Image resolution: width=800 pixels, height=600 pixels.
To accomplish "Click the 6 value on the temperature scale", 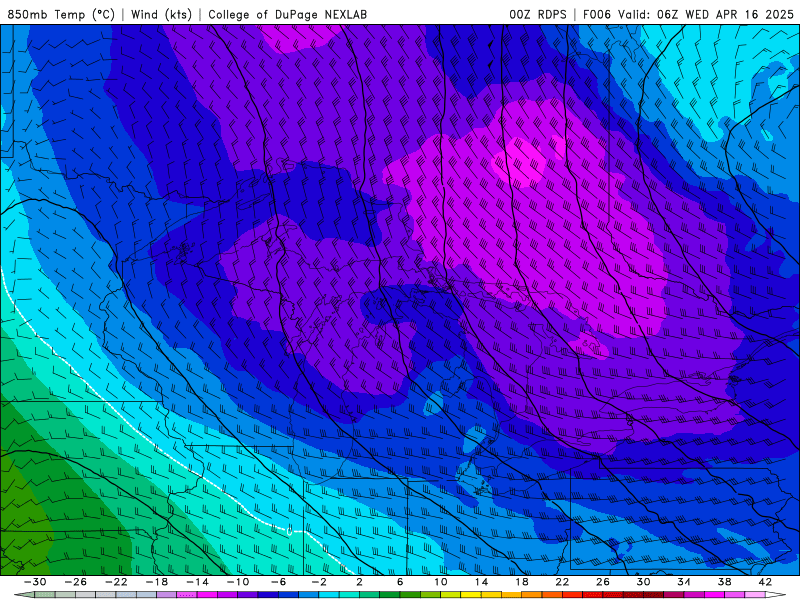I will (x=400, y=582).
